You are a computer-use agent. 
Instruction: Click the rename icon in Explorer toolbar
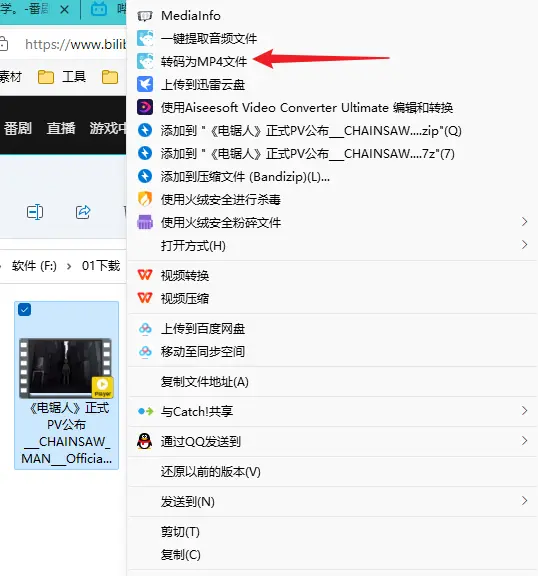pos(35,212)
